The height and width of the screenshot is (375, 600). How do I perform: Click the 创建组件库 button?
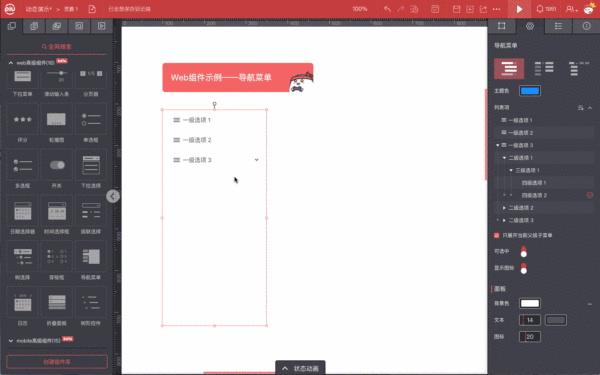click(x=57, y=362)
